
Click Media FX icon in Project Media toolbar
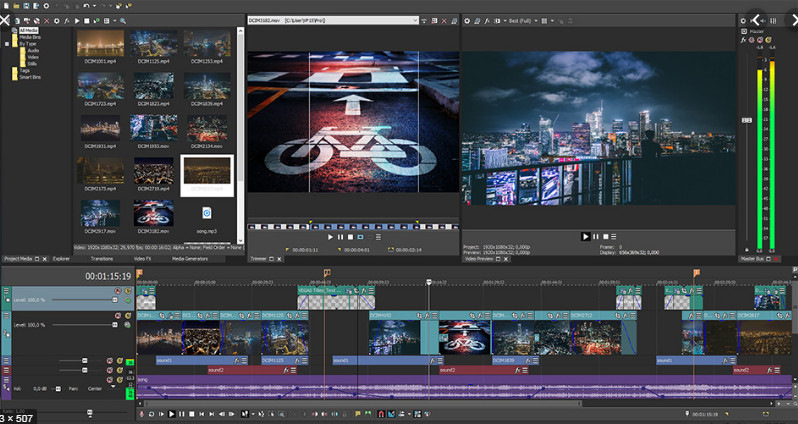(x=67, y=20)
